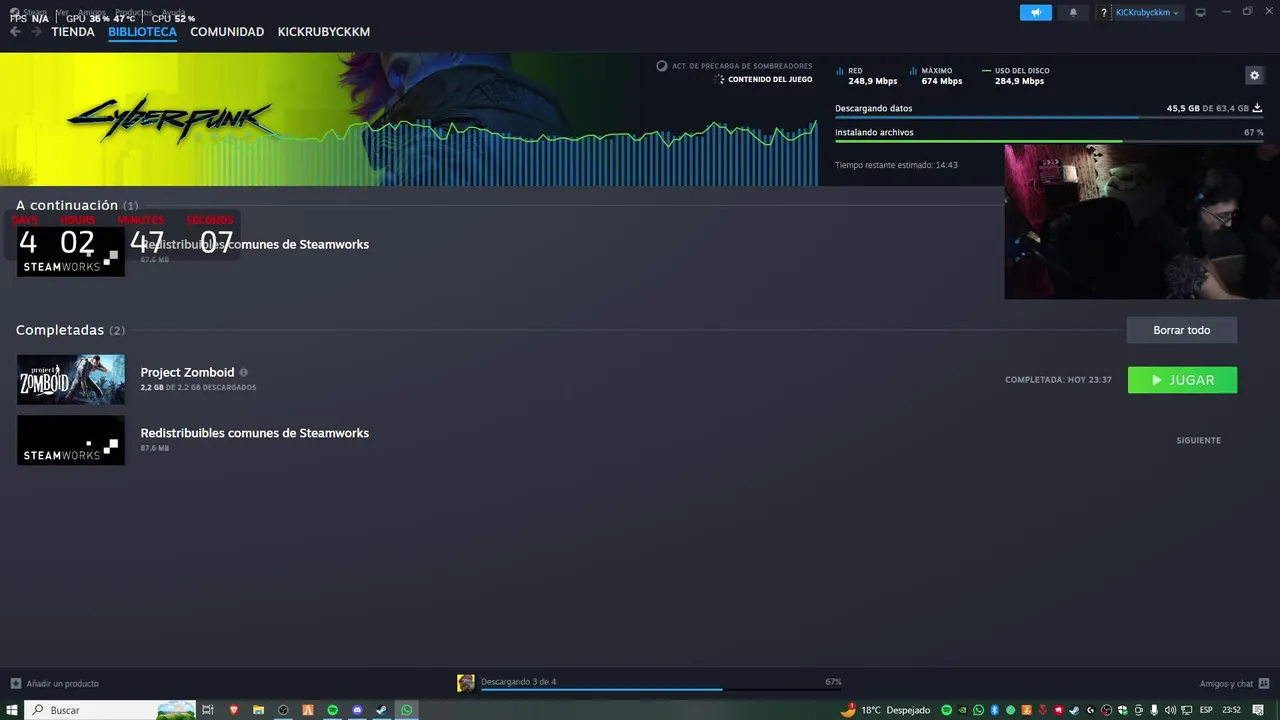The width and height of the screenshot is (1280, 720).
Task: Click the bottom download progress bar
Action: click(661, 689)
